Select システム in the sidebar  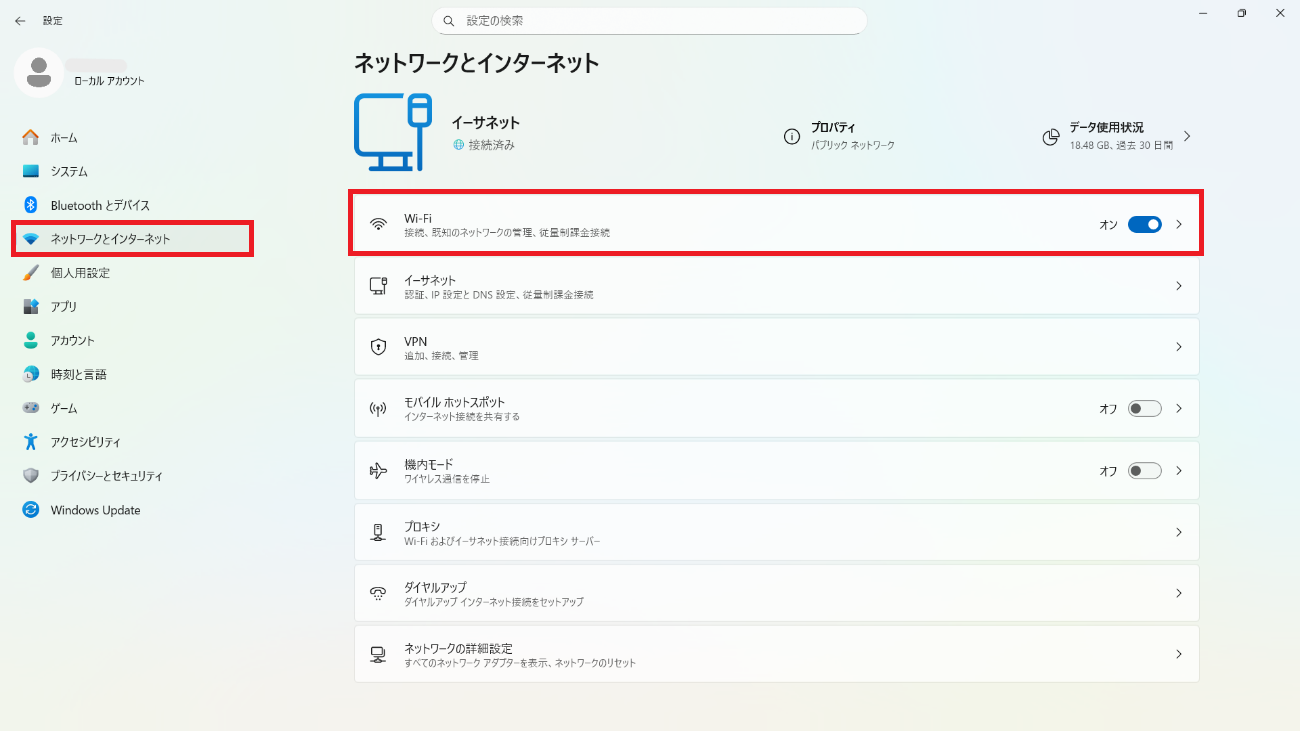click(69, 171)
